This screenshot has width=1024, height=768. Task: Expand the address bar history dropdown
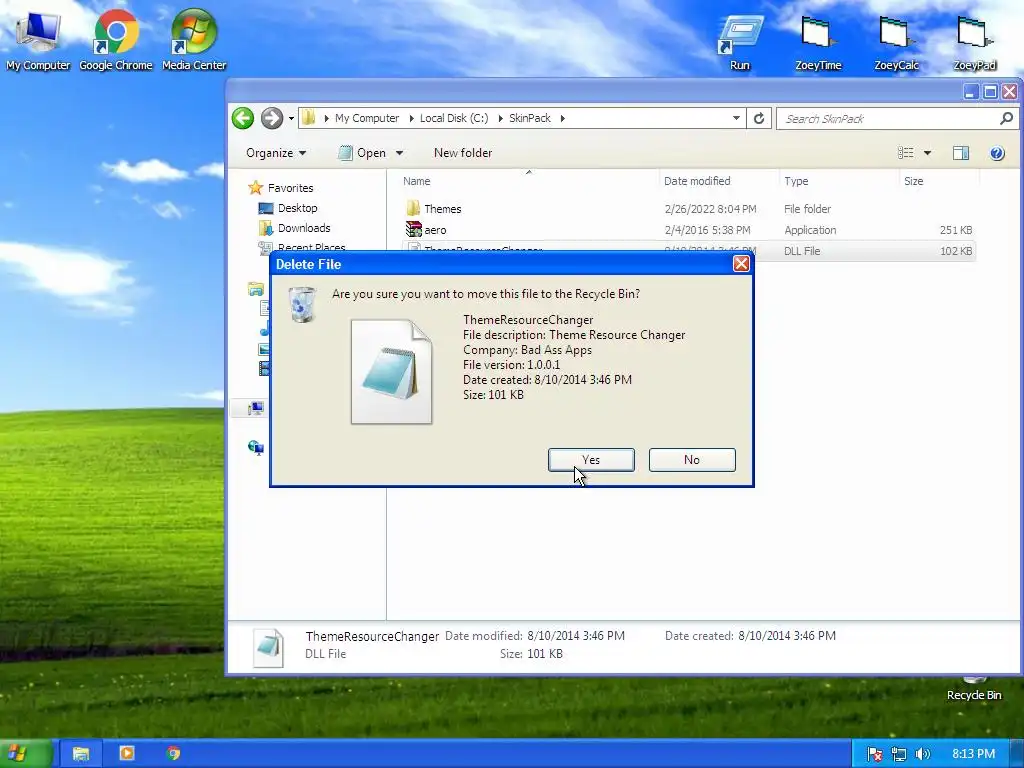click(x=736, y=118)
